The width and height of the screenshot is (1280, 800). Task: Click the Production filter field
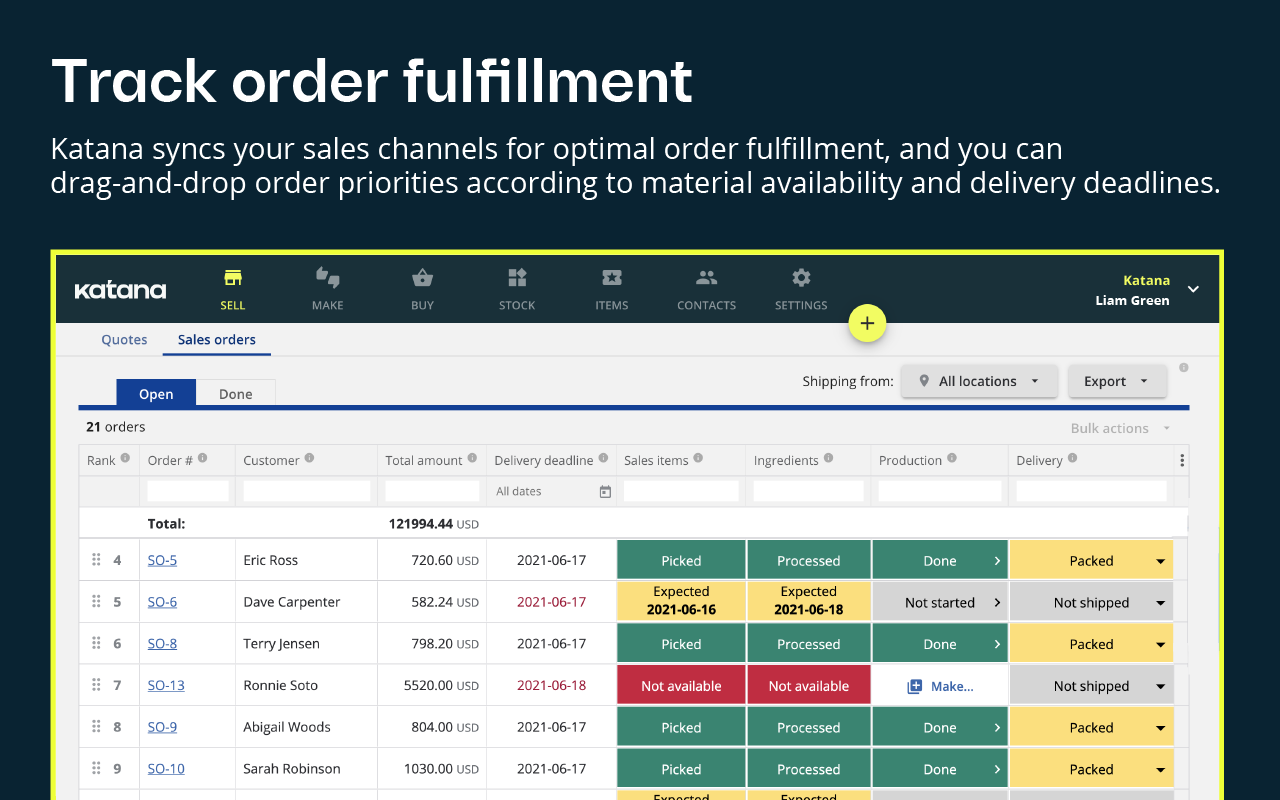pos(940,491)
